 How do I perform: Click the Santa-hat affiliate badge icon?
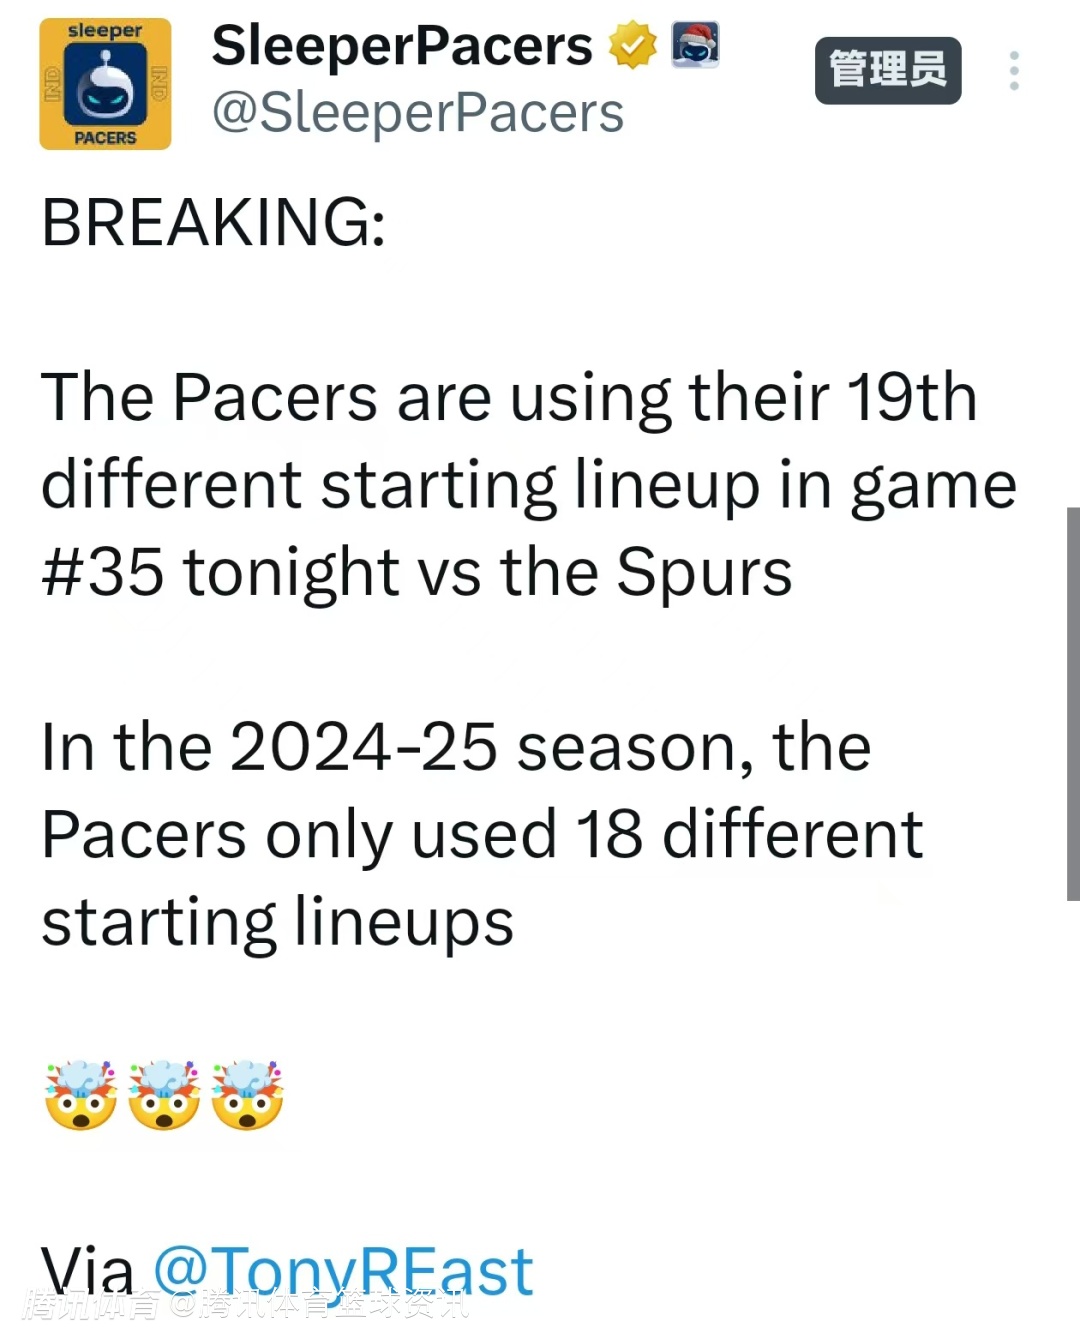695,45
